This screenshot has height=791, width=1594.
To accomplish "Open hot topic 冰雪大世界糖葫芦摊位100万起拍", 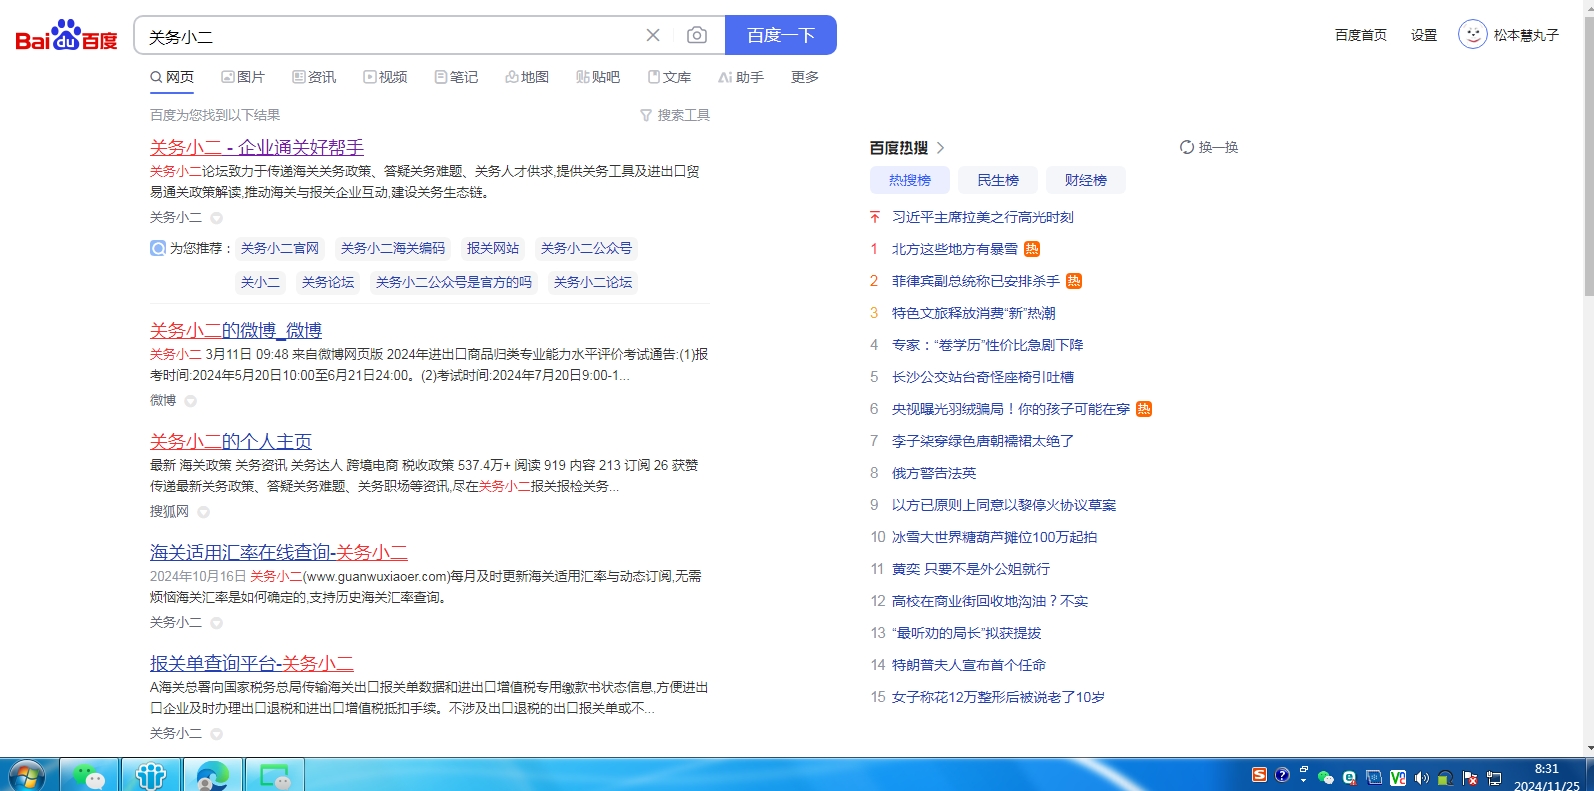I will [995, 537].
